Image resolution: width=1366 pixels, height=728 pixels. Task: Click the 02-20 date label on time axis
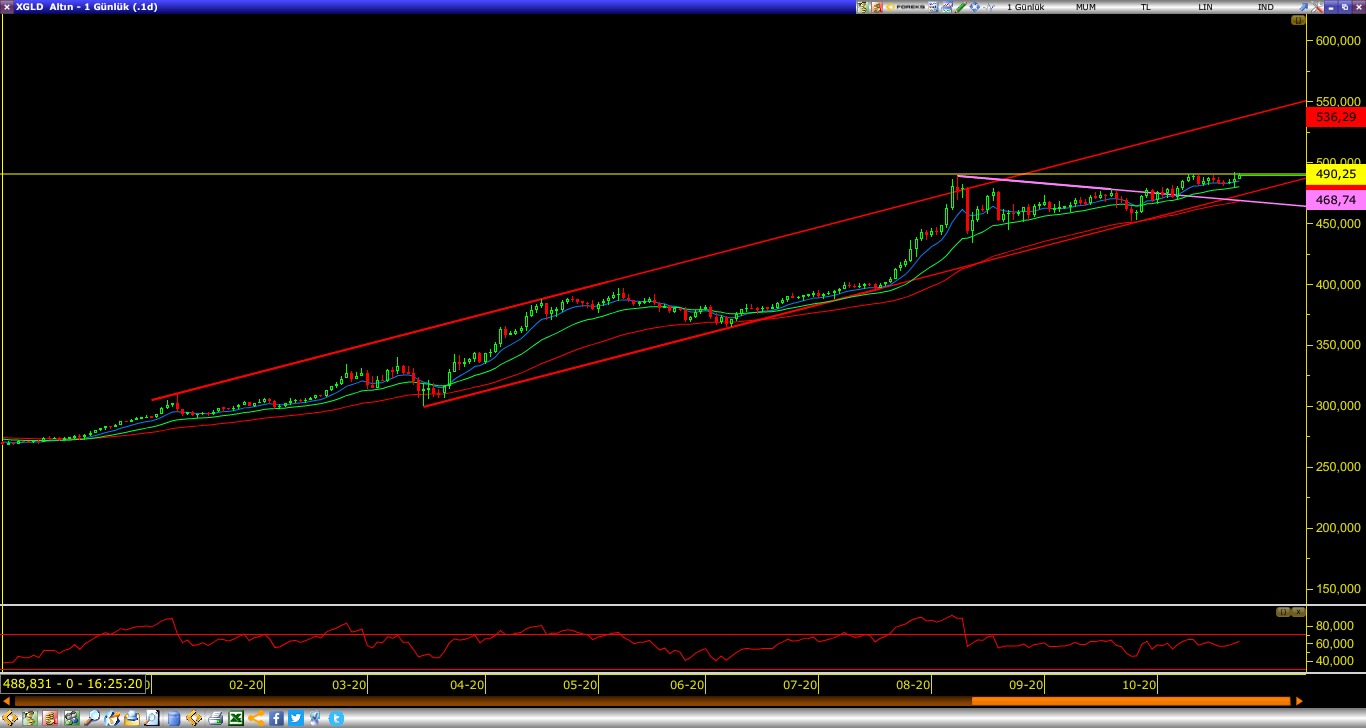pyautogui.click(x=246, y=685)
